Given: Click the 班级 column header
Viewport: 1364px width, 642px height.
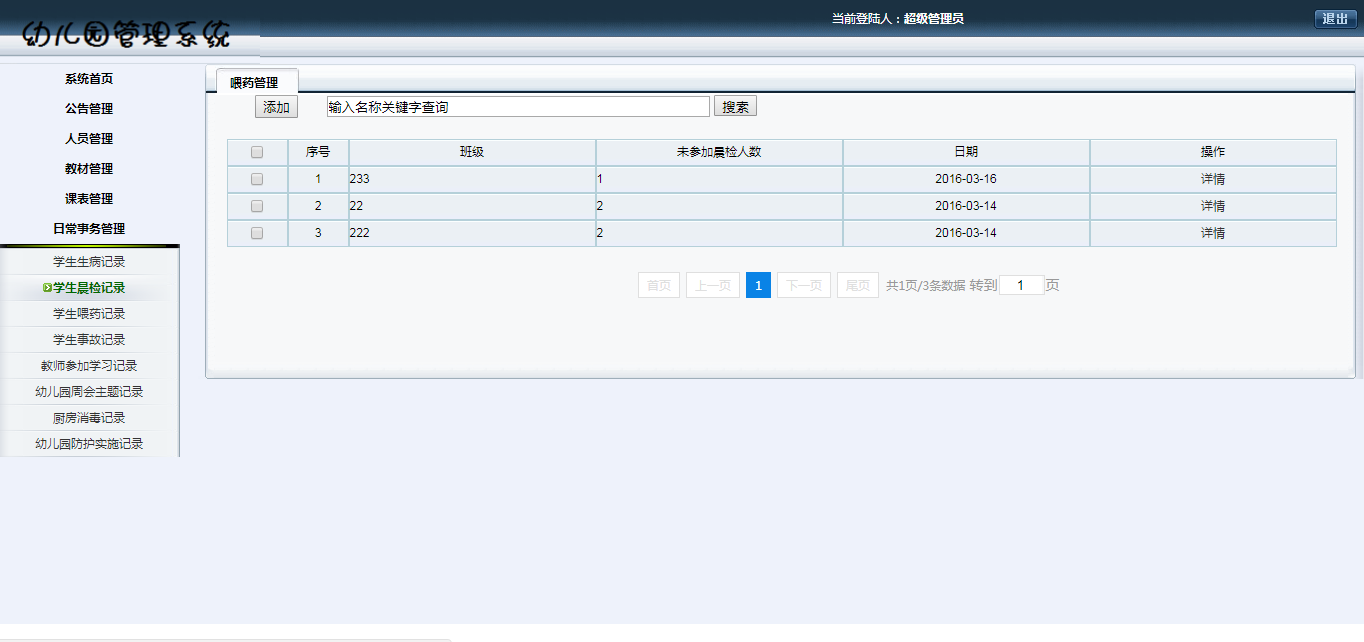Looking at the screenshot, I should [472, 152].
